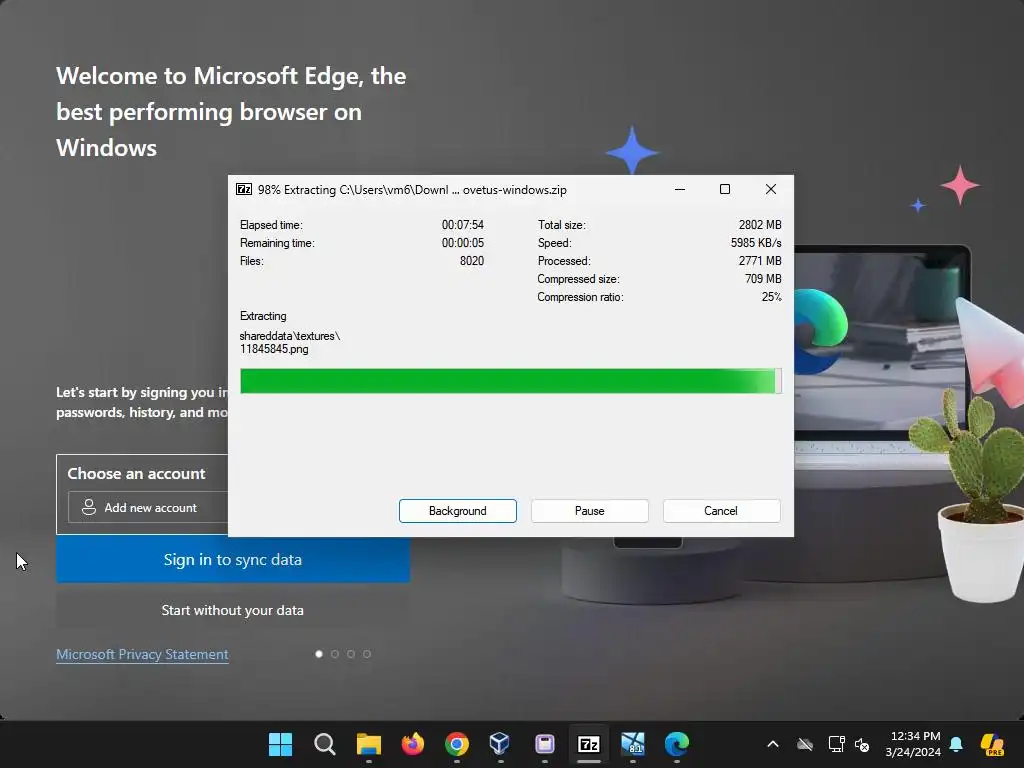Launch Google Chrome from taskbar
Screen dimensions: 1024x768
click(457, 744)
